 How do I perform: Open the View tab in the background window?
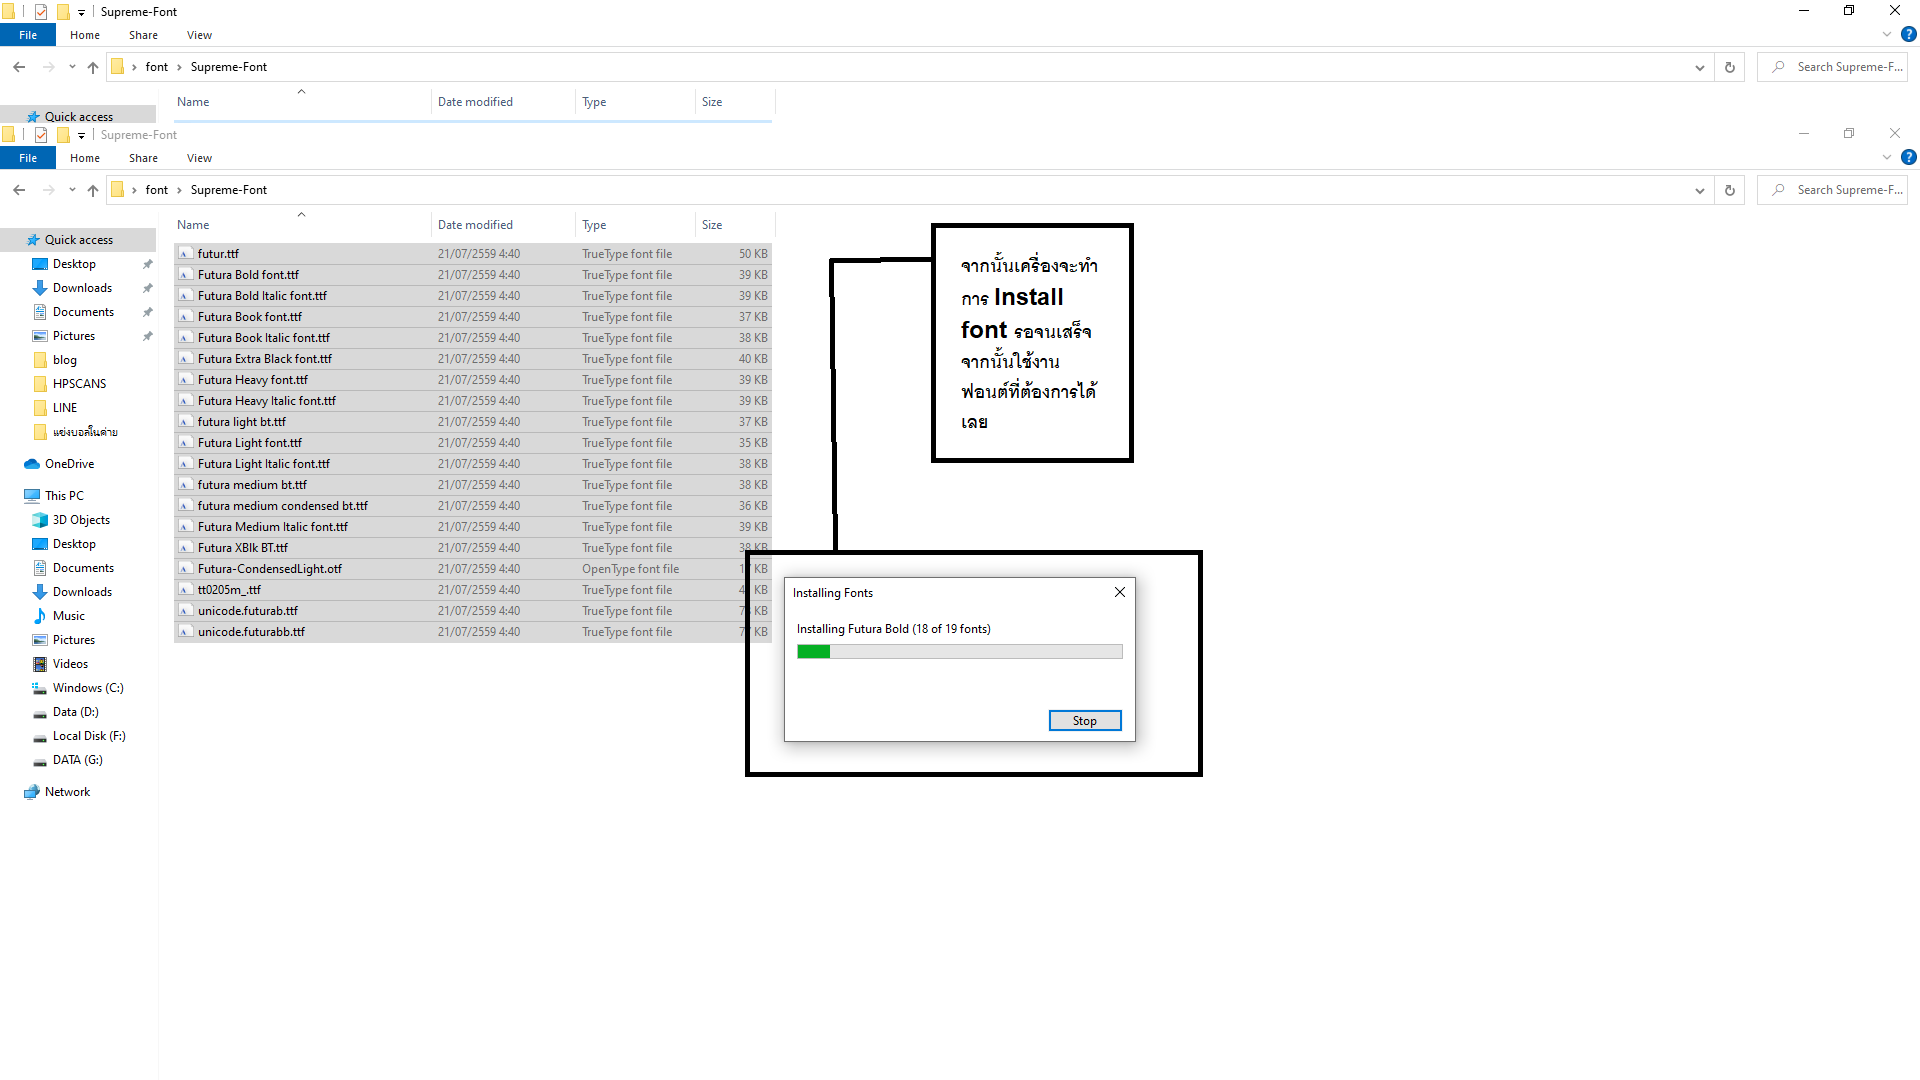[x=199, y=35]
